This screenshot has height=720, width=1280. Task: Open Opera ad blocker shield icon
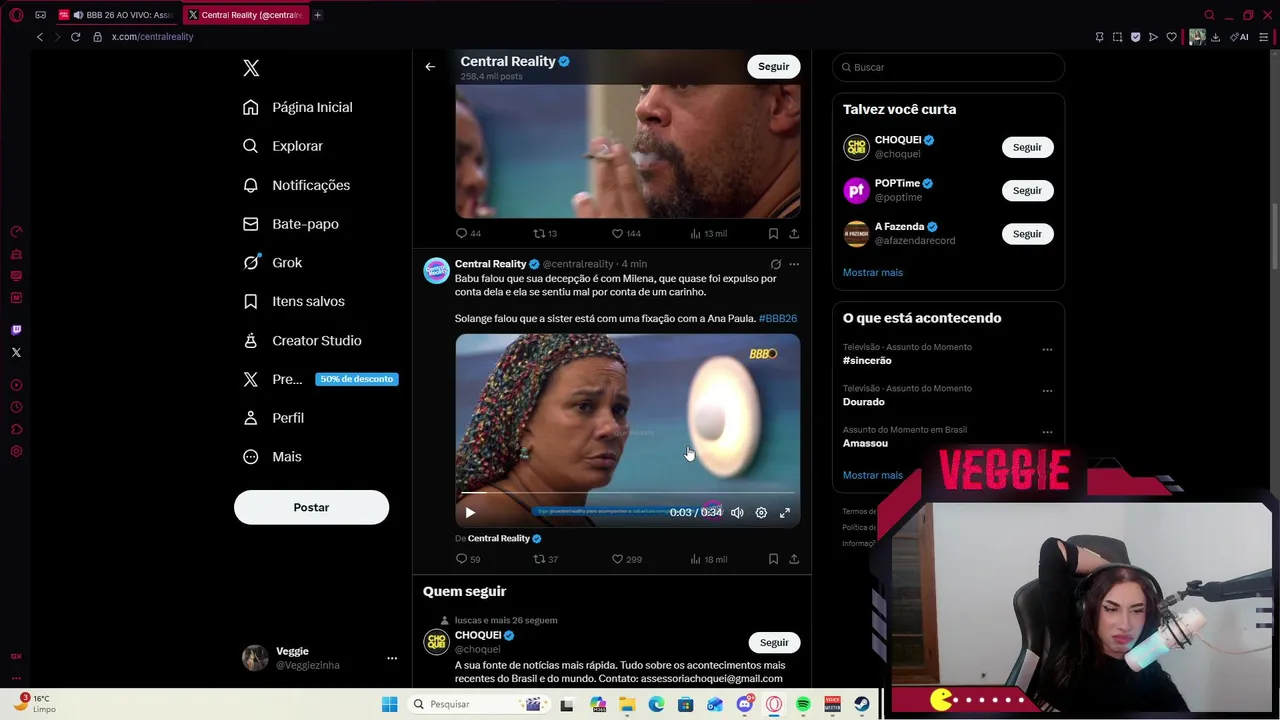(x=1135, y=37)
